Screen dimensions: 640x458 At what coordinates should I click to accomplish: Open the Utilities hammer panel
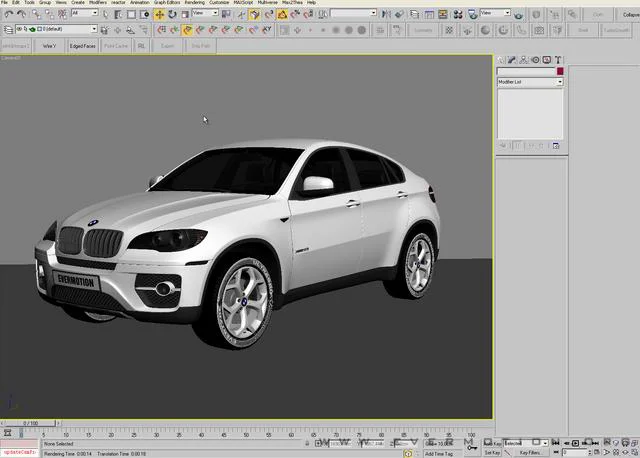558,60
